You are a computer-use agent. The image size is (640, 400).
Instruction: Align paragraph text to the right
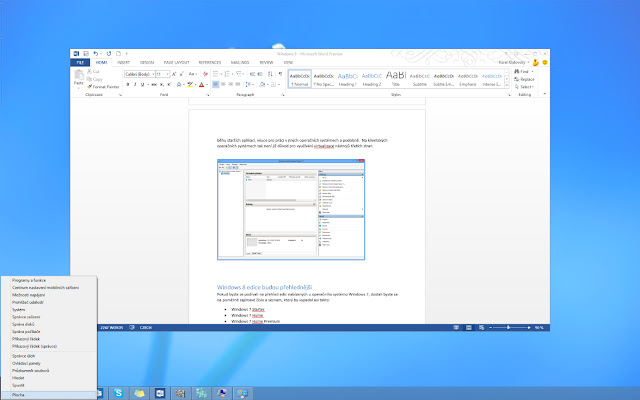[x=231, y=84]
